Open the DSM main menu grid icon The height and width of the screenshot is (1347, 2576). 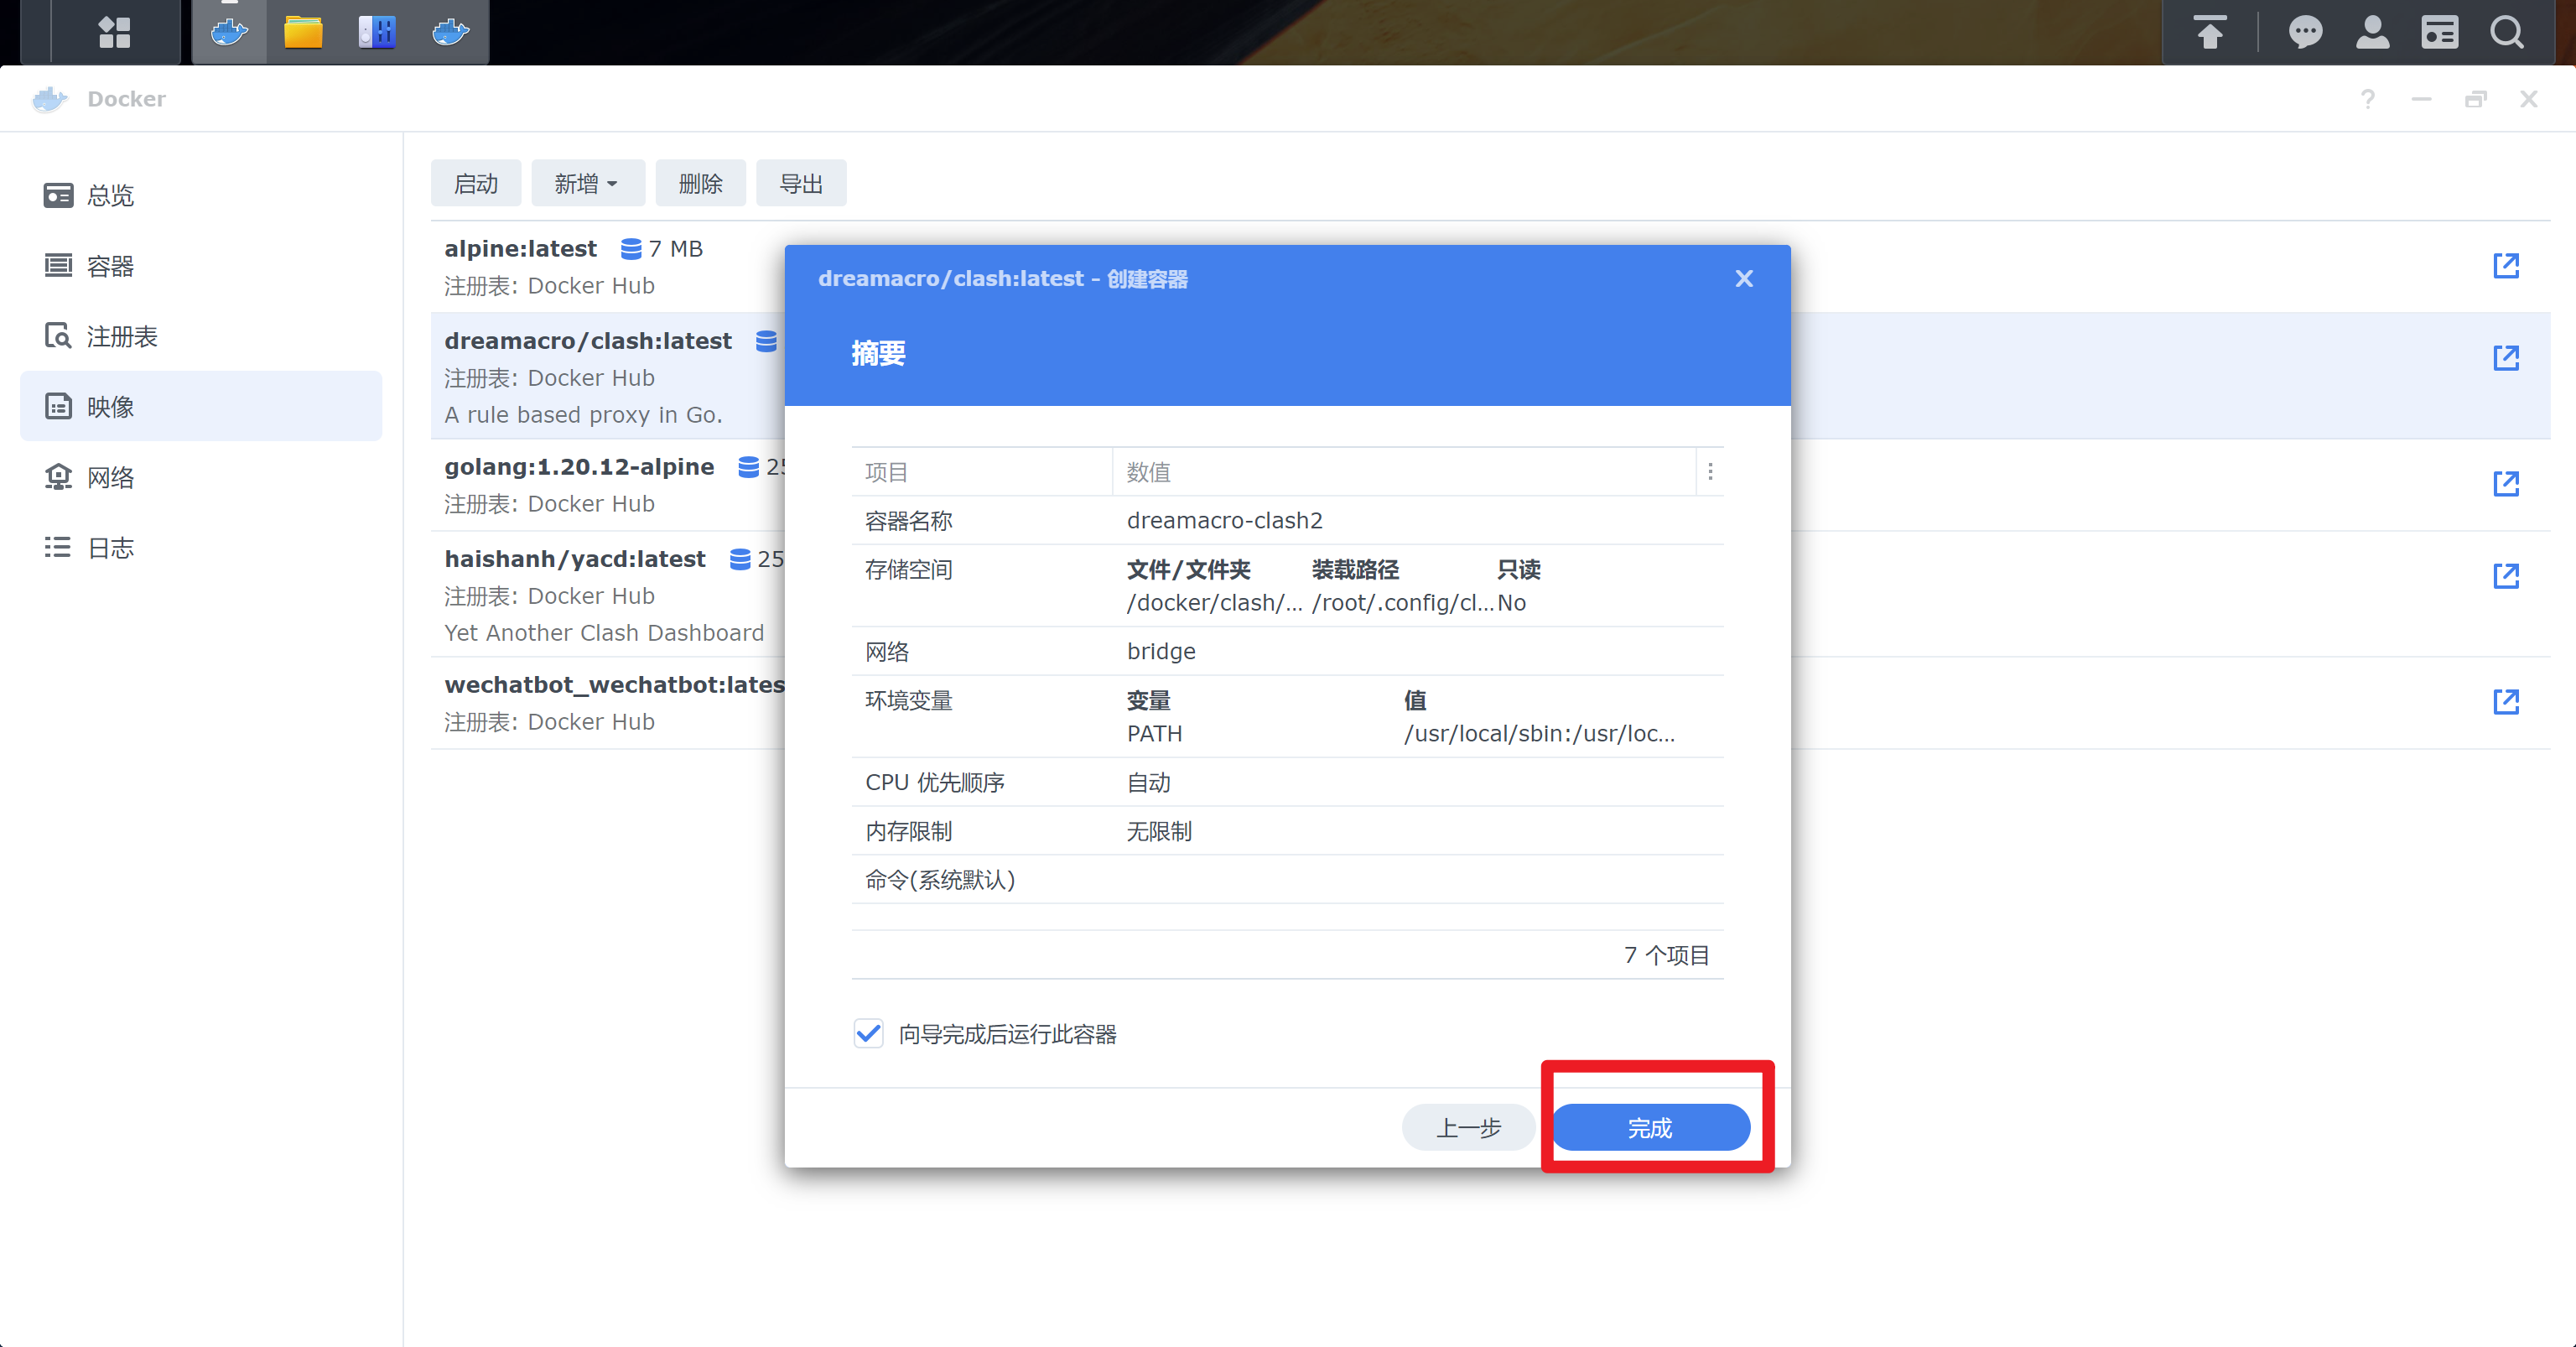tap(114, 32)
